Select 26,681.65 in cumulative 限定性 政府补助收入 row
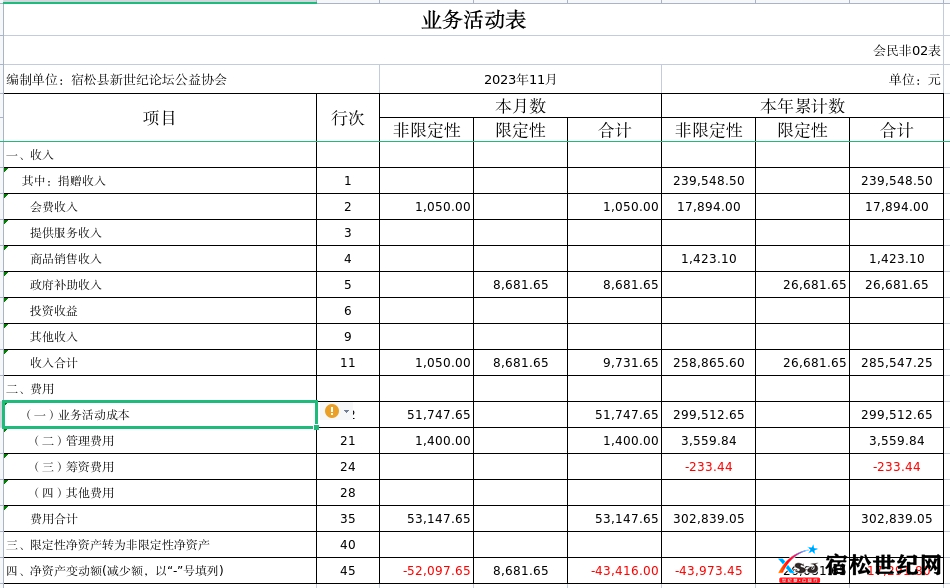The image size is (950, 588). [802, 285]
